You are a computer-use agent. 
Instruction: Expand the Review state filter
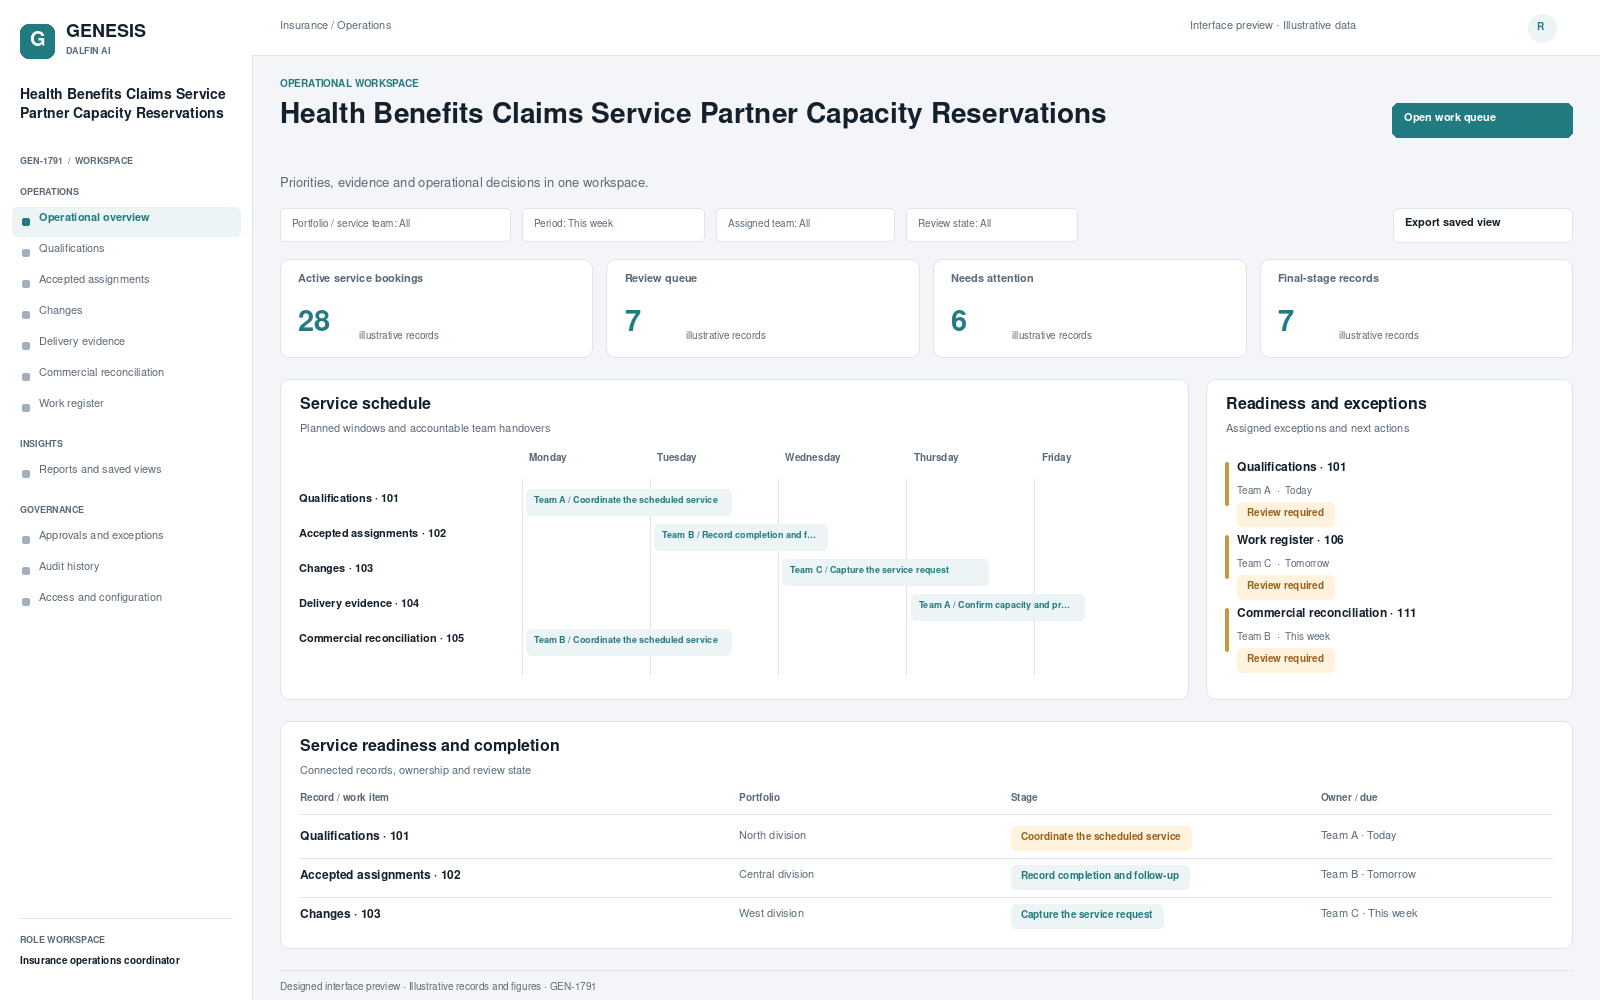[992, 225]
